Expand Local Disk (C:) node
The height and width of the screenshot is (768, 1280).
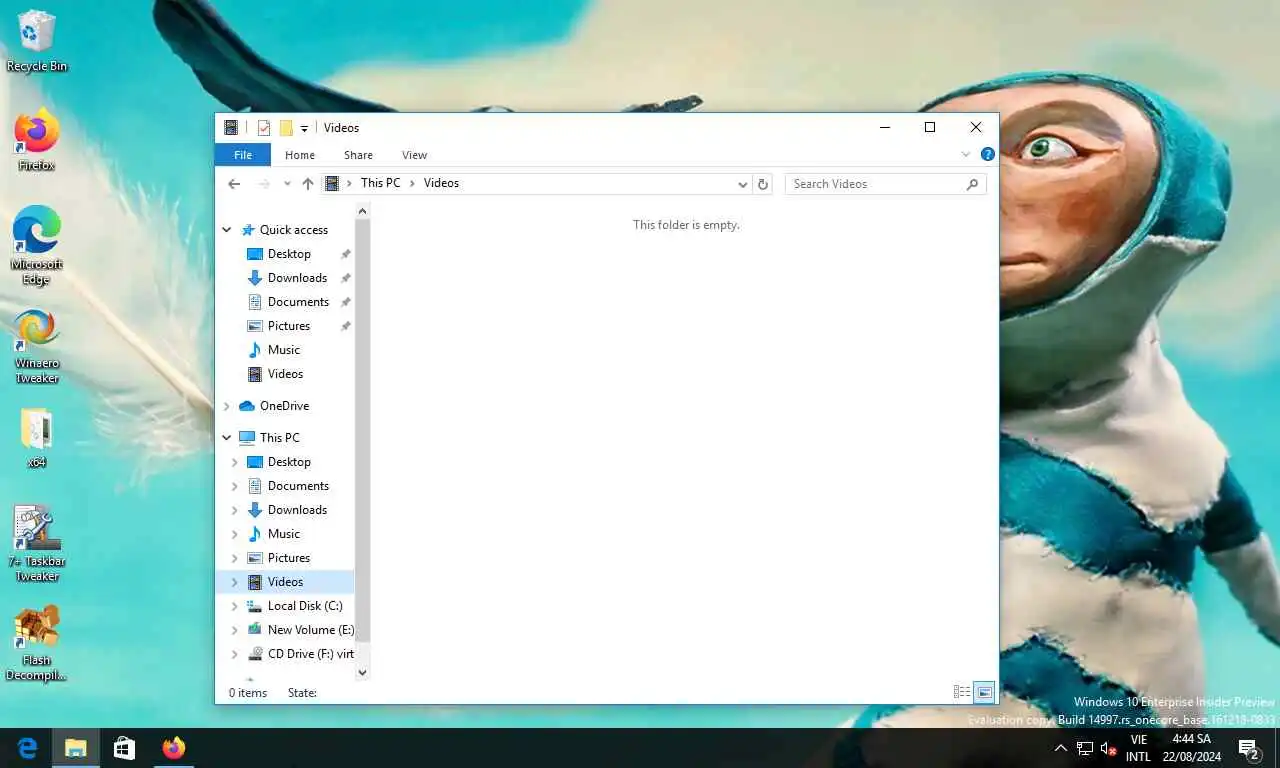pos(235,606)
